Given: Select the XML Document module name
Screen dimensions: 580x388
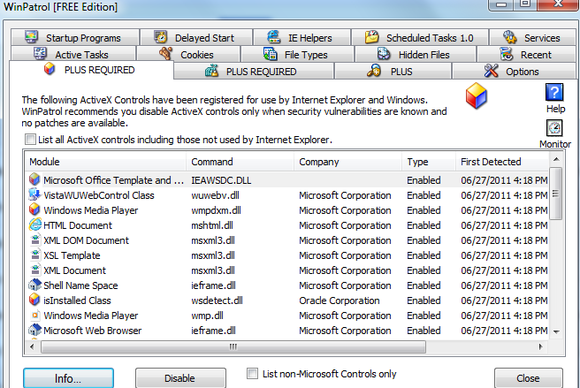Looking at the screenshot, I should pos(75,270).
